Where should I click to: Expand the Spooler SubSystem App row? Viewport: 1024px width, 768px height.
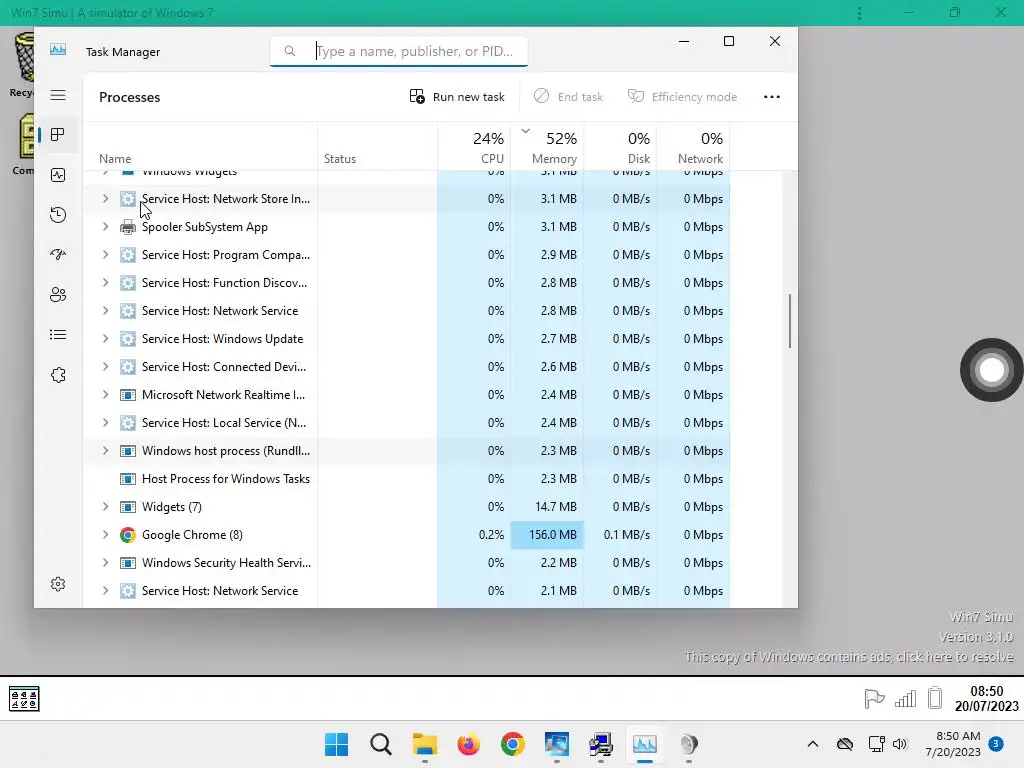(105, 227)
